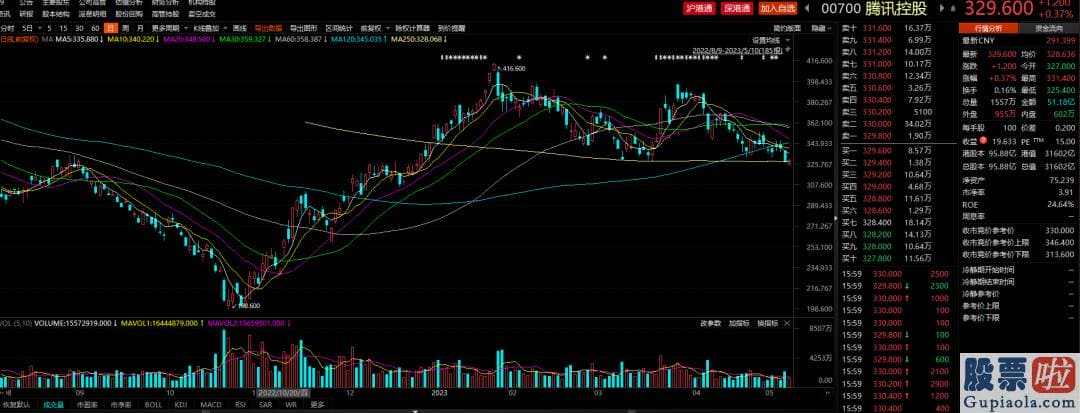Open the 高管持股 menu item
Image resolution: width=1080 pixels, height=413 pixels.
pyautogui.click(x=165, y=13)
